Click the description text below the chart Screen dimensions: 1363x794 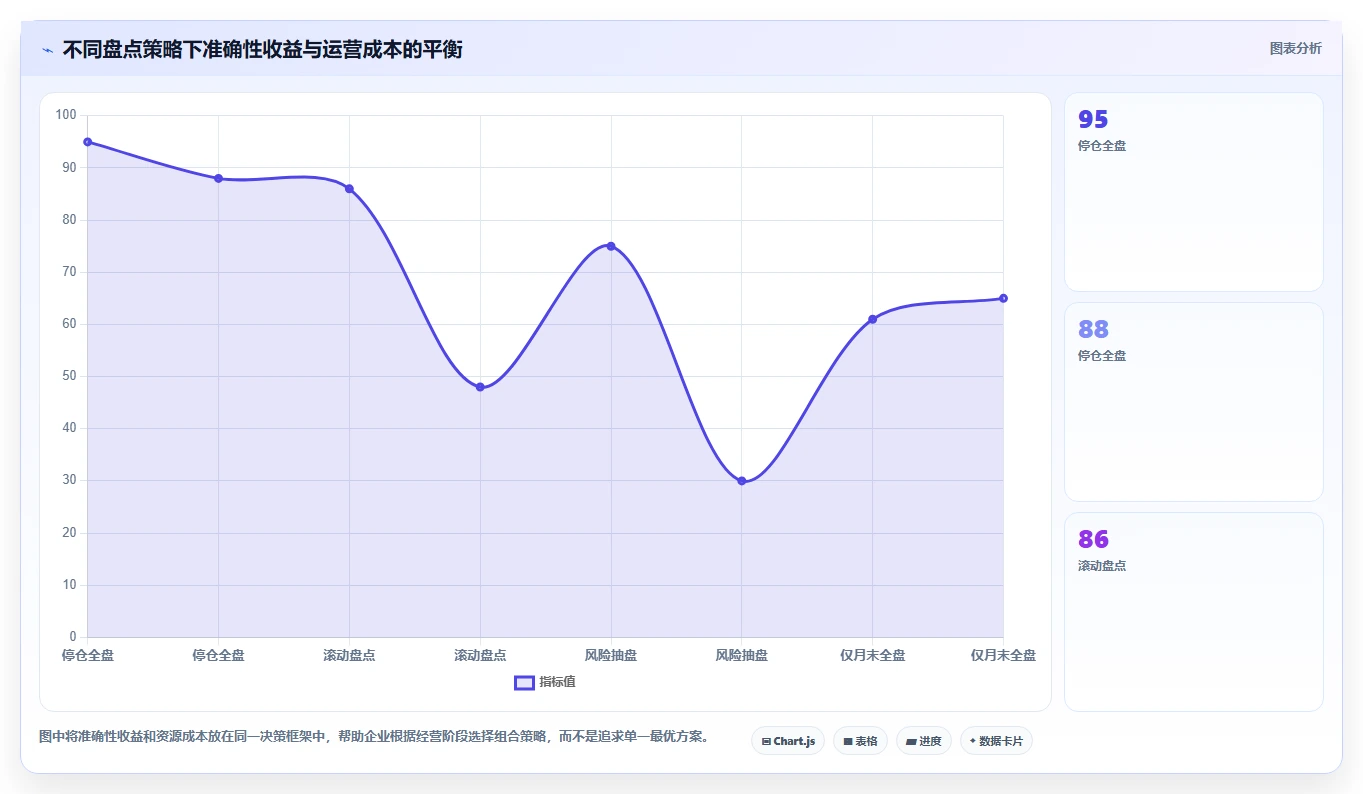pos(374,737)
